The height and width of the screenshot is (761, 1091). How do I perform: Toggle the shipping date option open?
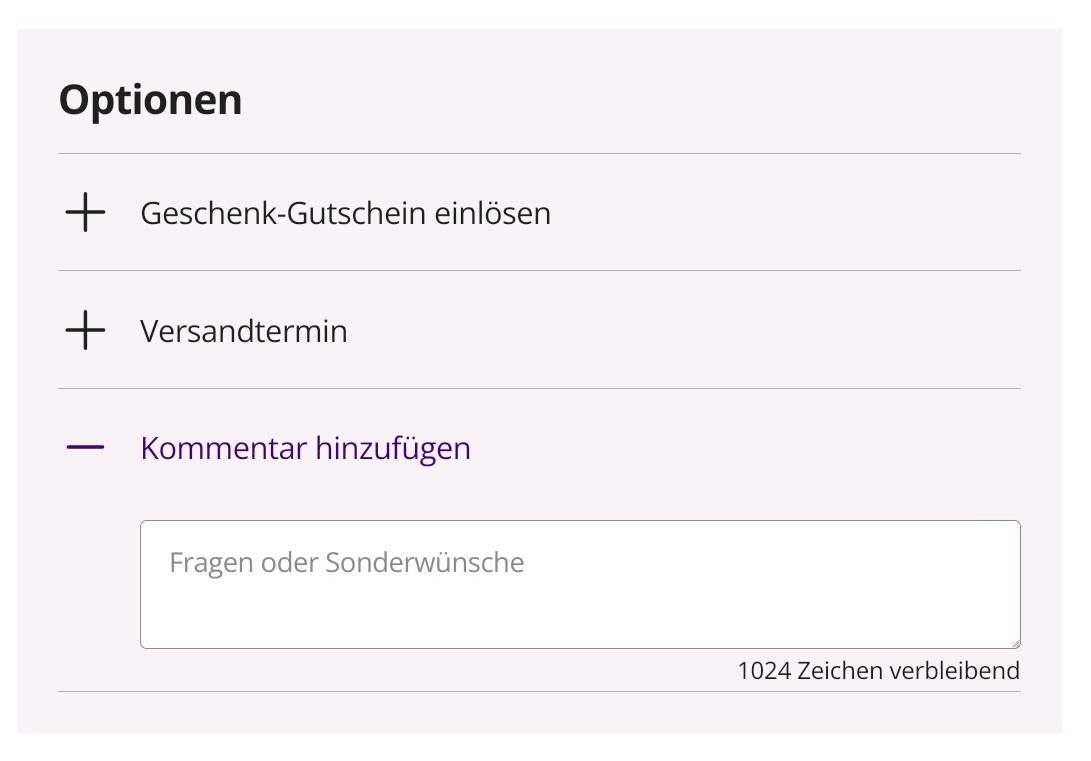tap(243, 331)
